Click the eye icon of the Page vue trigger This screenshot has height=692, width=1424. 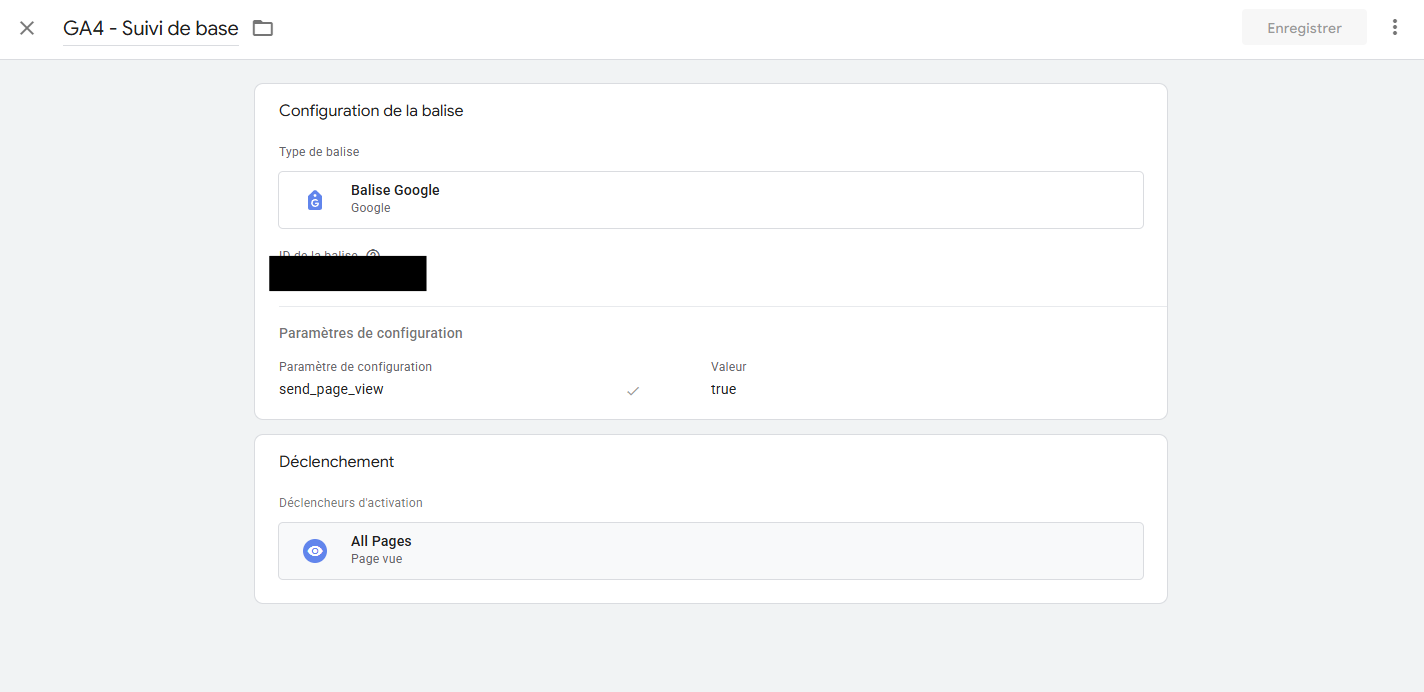315,551
